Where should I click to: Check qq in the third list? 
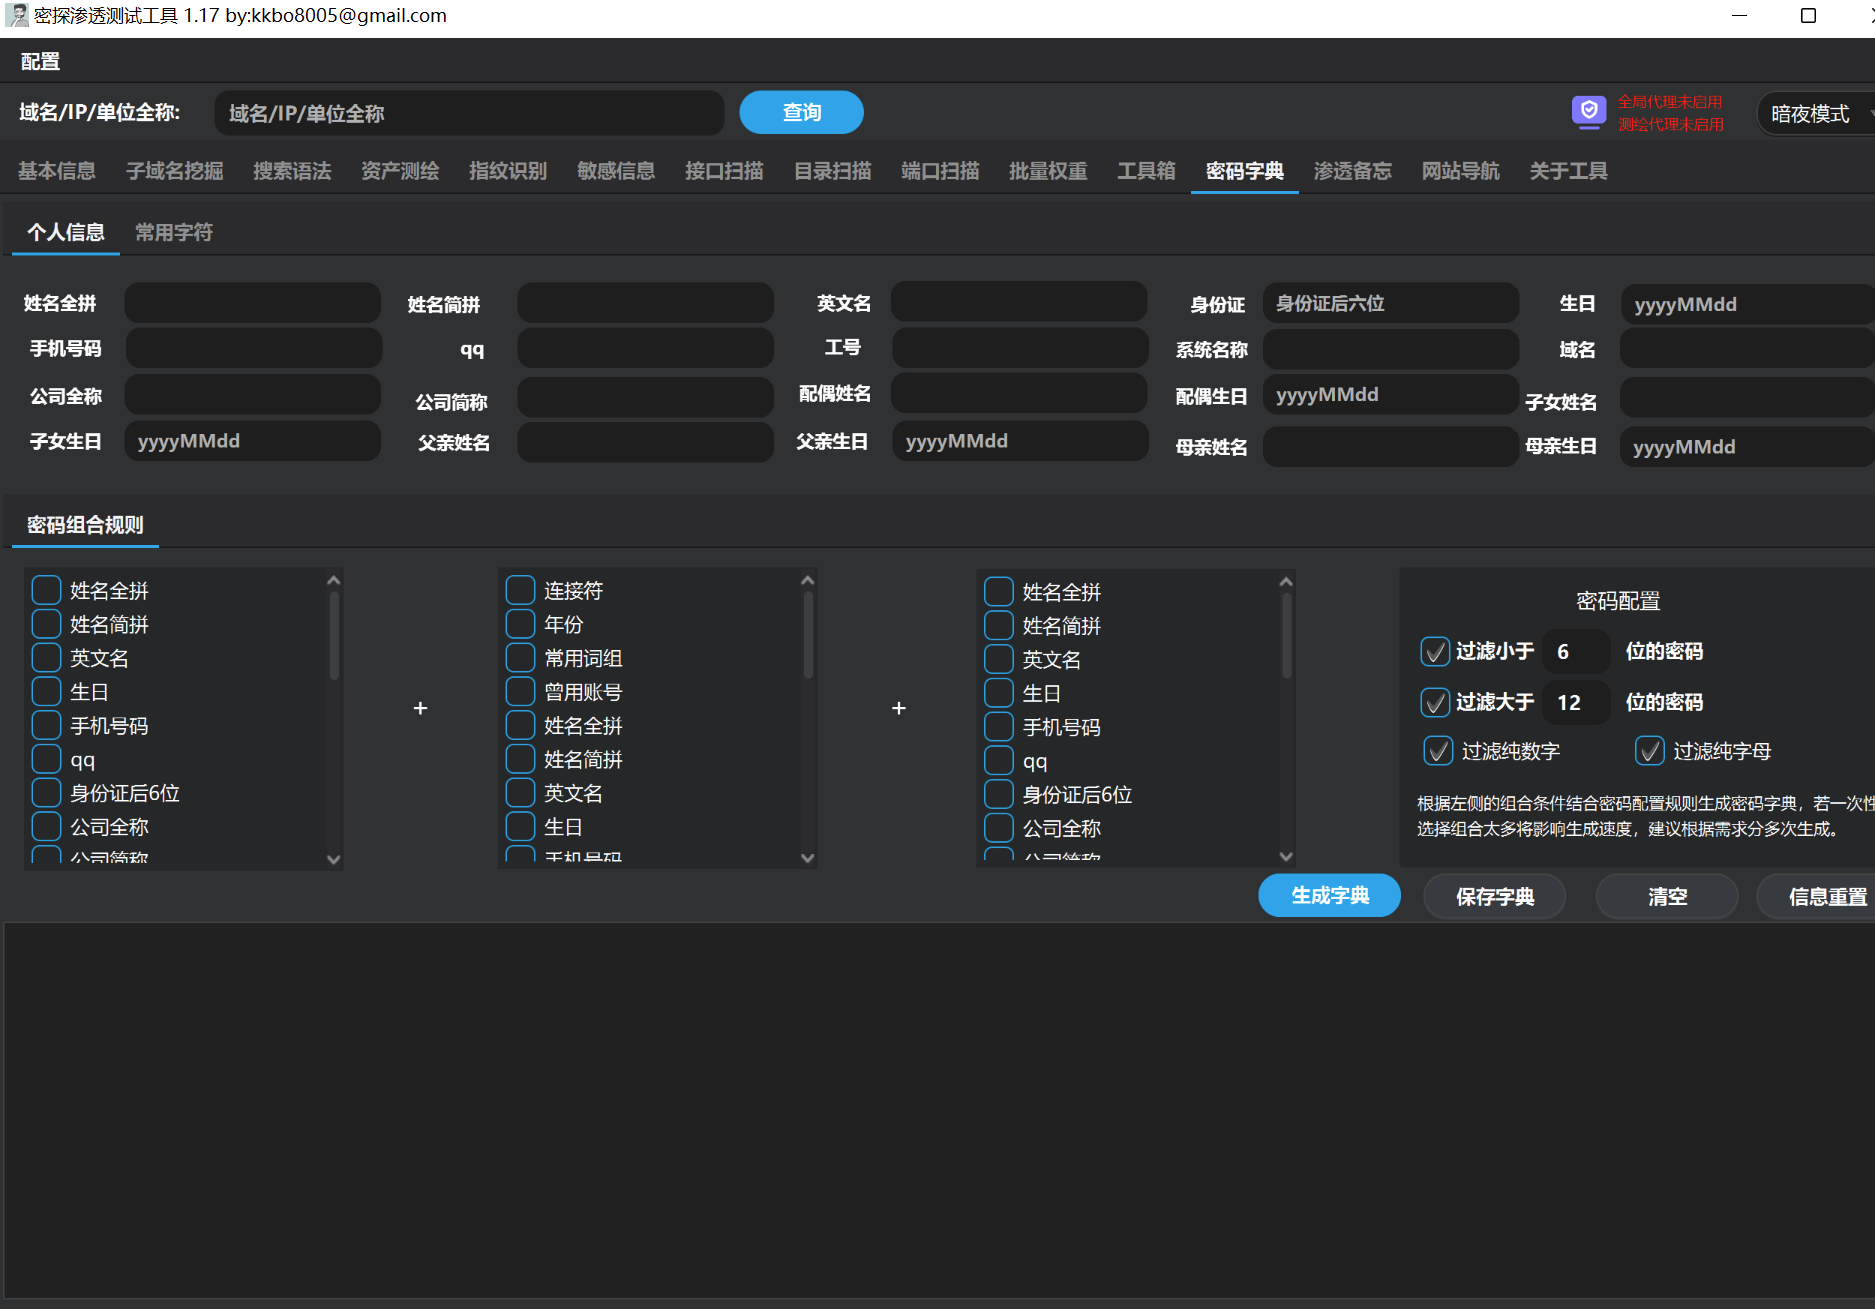tap(999, 760)
